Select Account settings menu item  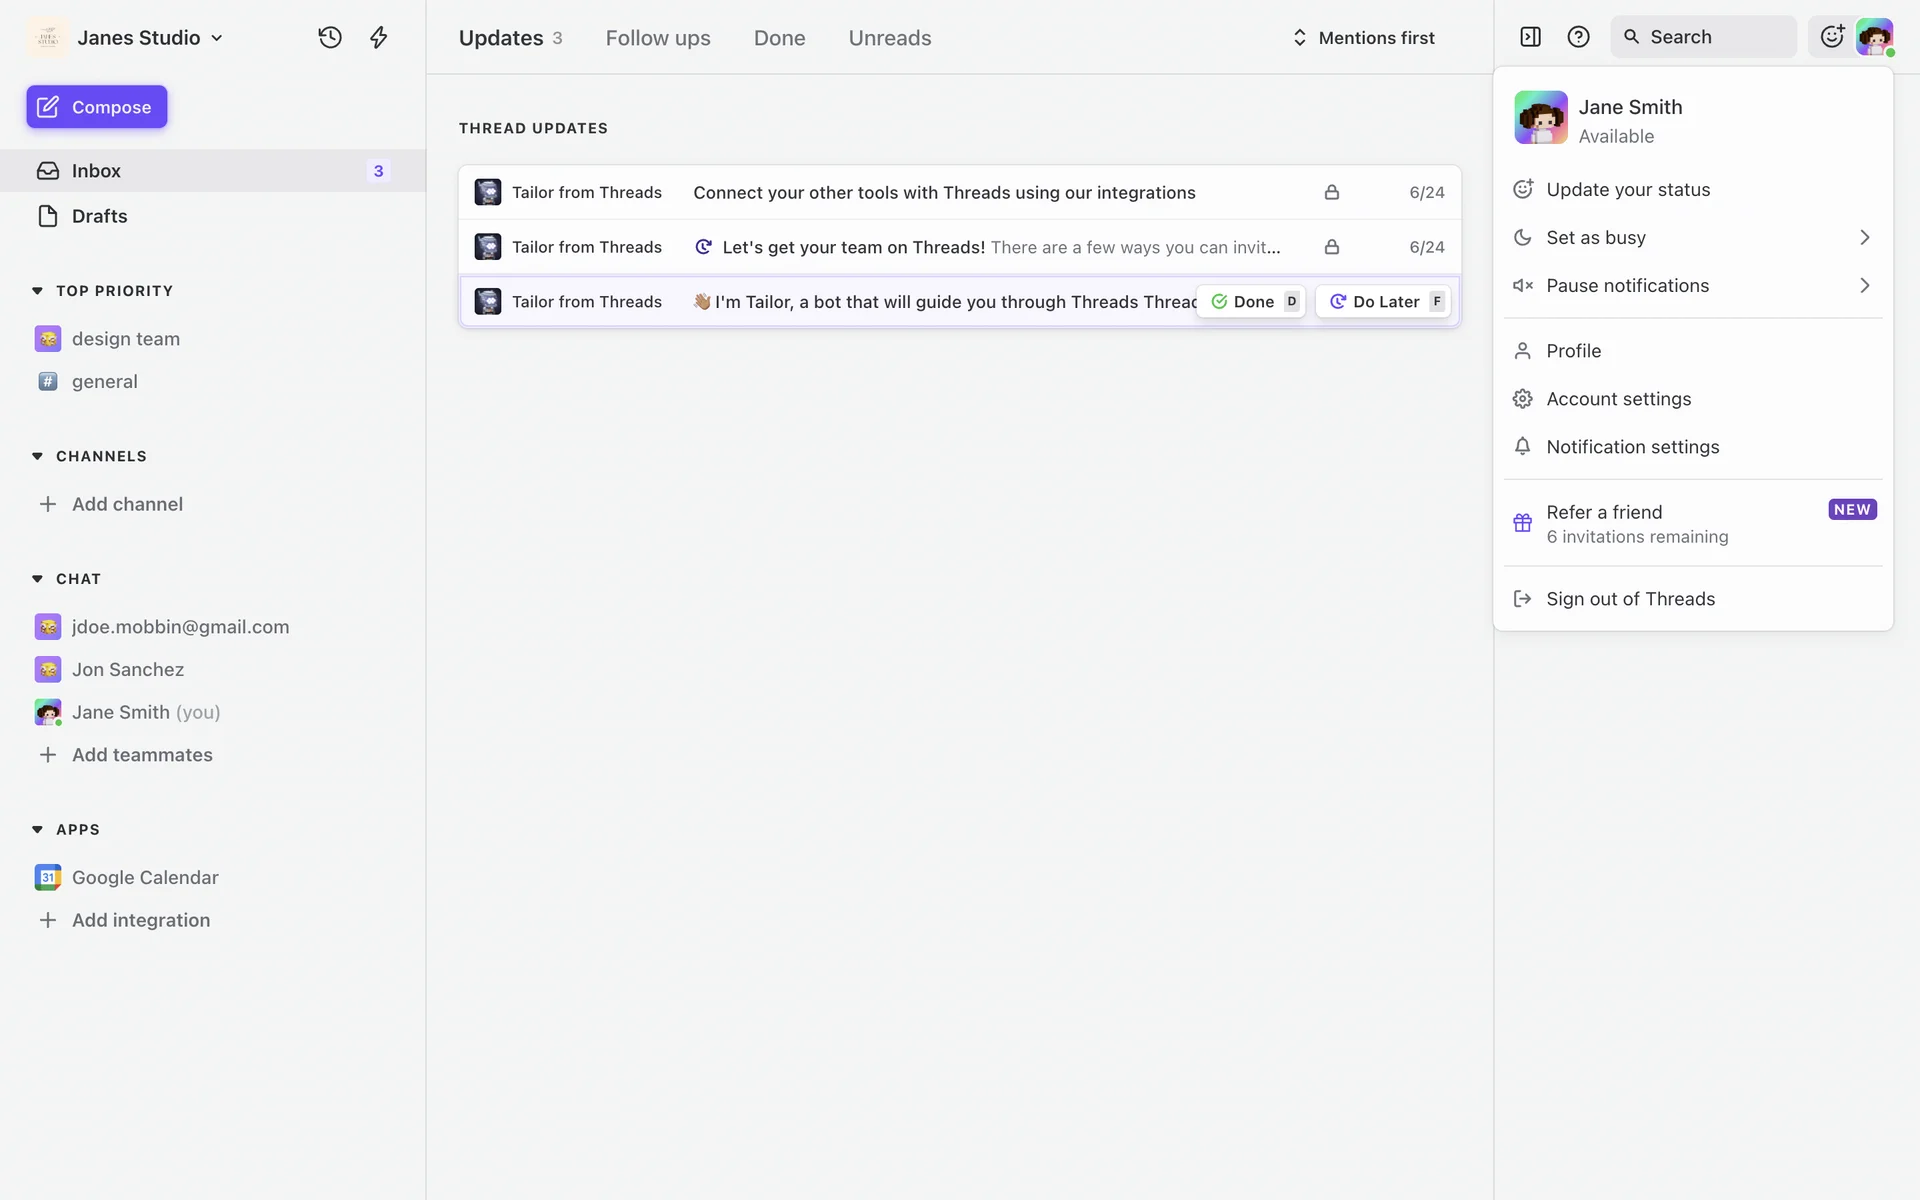(1618, 399)
